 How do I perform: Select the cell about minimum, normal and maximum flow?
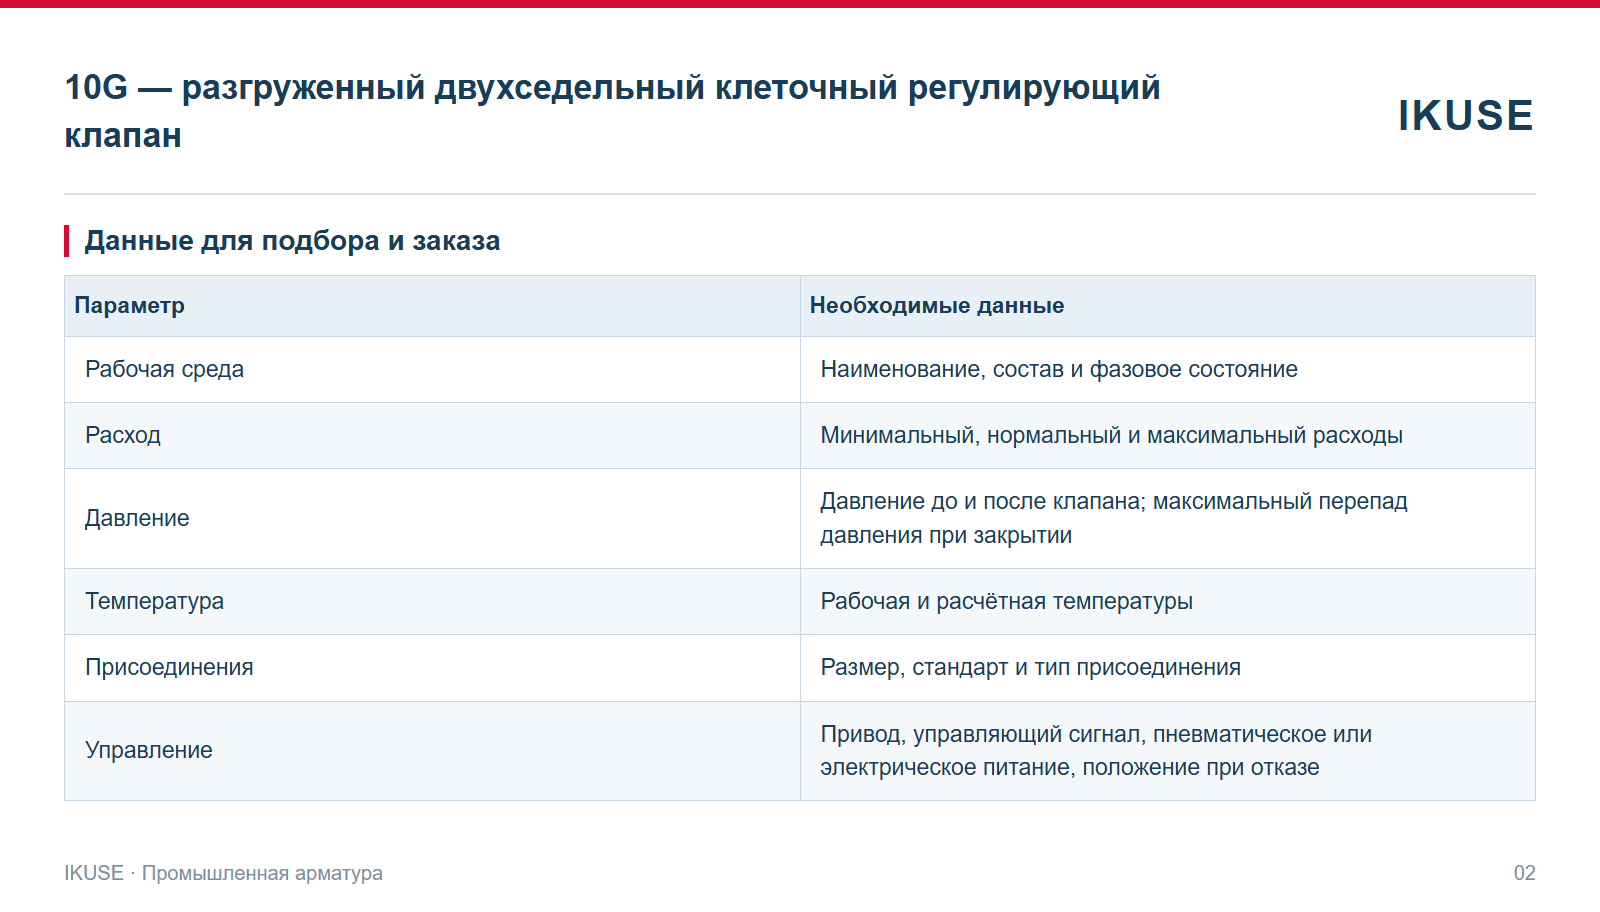[x=1168, y=436]
